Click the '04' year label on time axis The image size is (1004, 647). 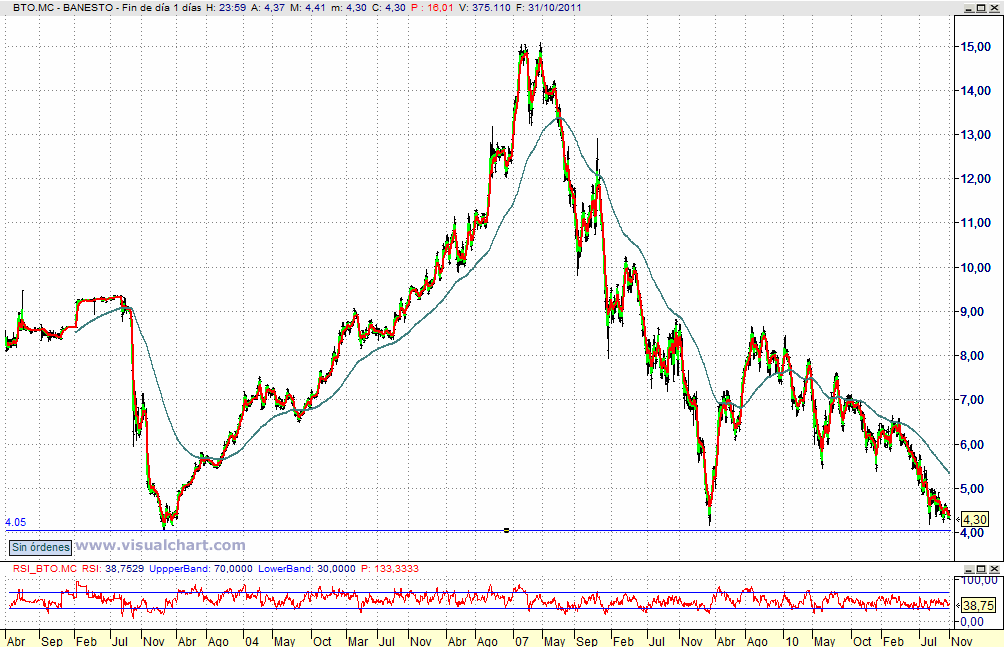pos(252,641)
